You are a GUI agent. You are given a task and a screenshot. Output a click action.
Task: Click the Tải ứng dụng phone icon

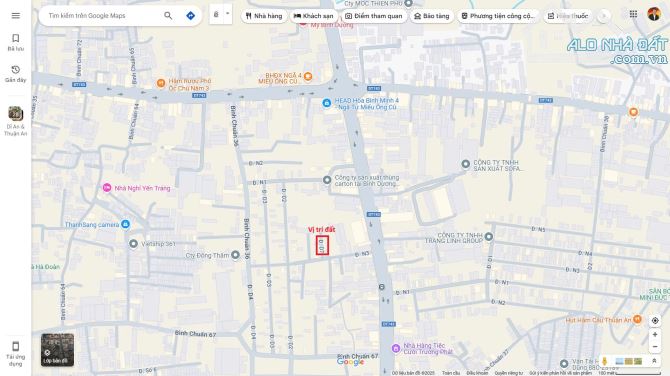click(15, 346)
